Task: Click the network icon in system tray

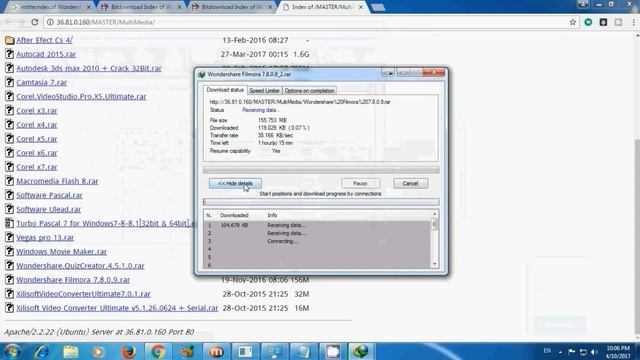Action: point(583,352)
